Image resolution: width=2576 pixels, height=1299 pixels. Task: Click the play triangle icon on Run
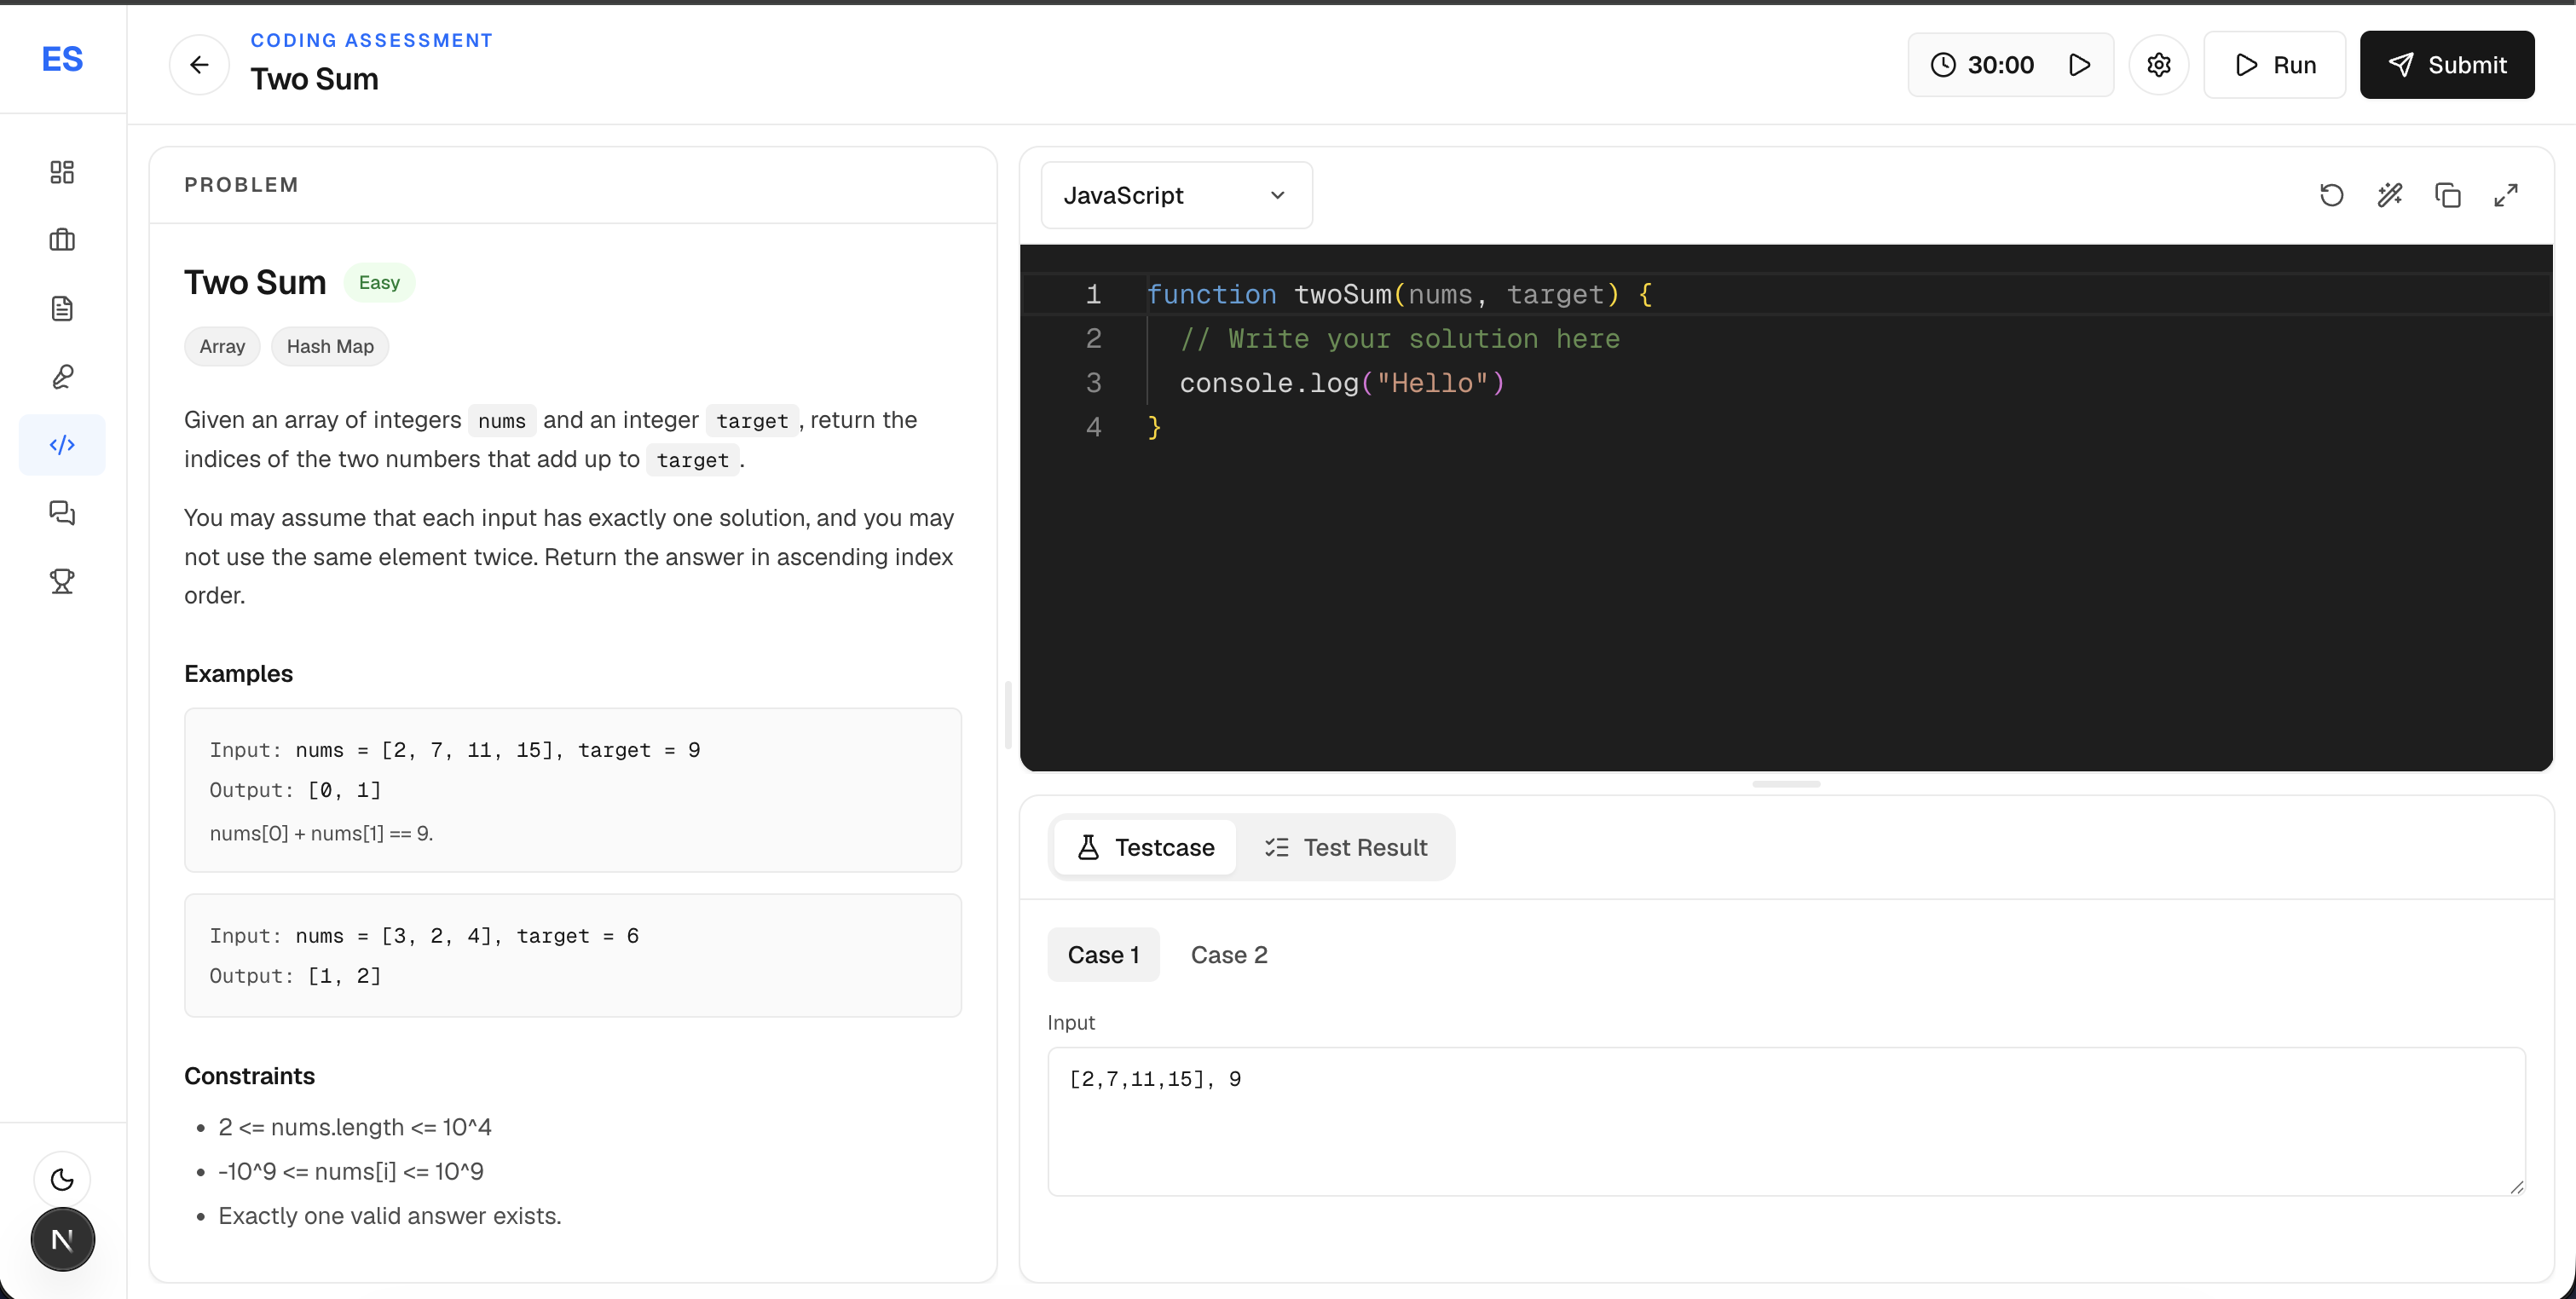[x=2247, y=65]
